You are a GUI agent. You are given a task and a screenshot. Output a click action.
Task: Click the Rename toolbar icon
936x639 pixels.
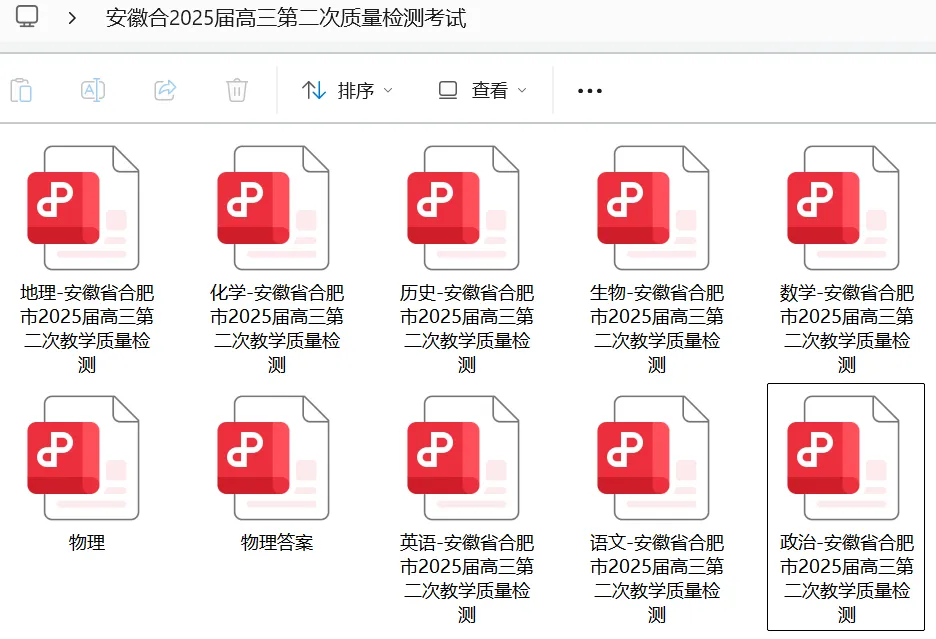tap(93, 90)
